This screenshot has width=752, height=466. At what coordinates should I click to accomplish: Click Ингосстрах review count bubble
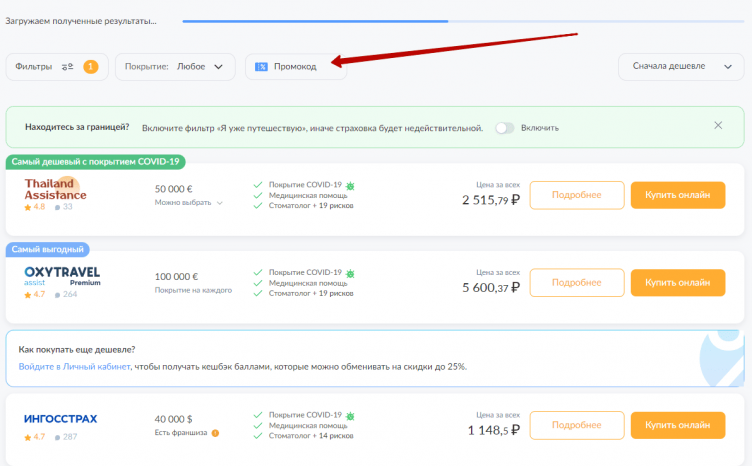pos(66,437)
